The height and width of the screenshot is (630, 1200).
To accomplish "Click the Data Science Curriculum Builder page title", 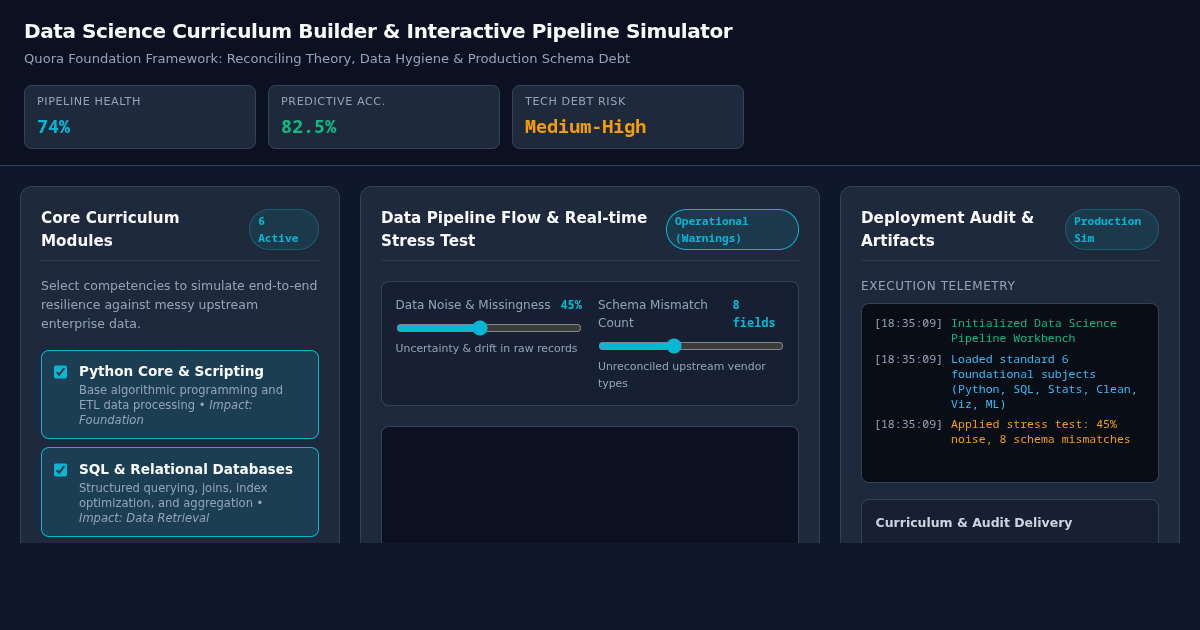I will [x=378, y=31].
